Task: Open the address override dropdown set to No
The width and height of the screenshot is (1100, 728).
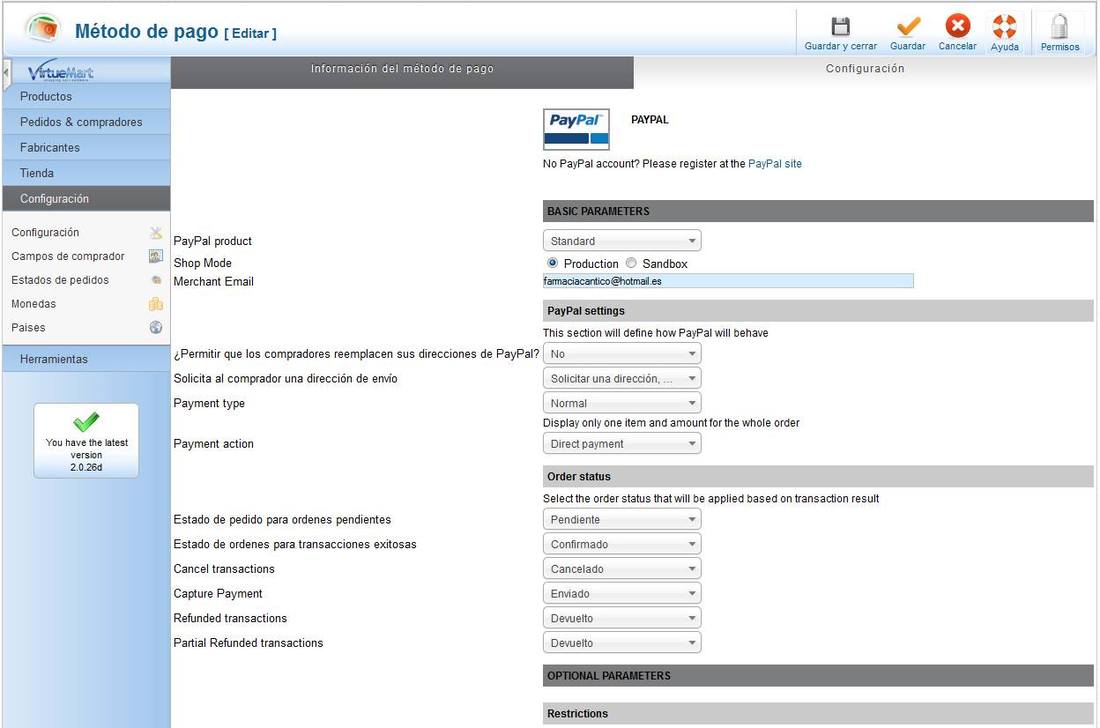Action: 622,353
